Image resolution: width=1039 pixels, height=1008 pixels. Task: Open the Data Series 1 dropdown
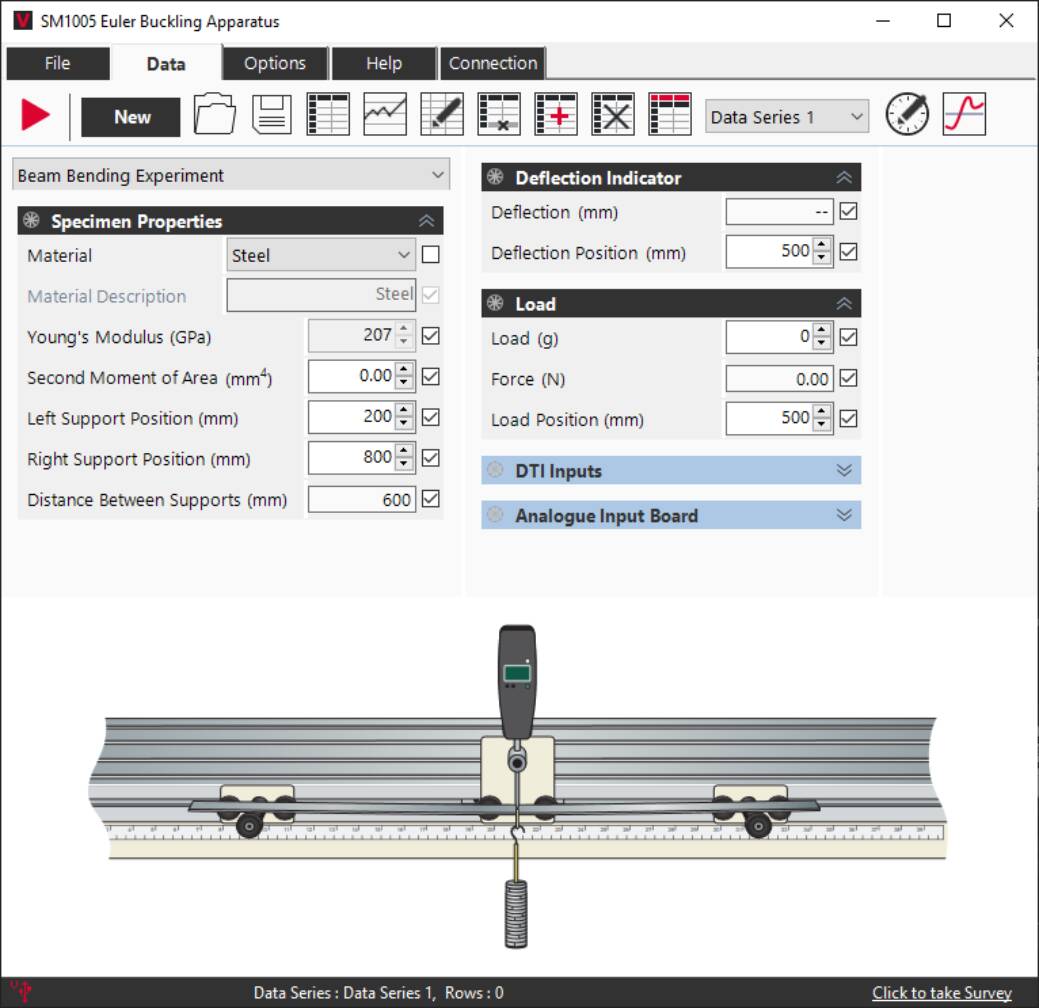tap(786, 117)
